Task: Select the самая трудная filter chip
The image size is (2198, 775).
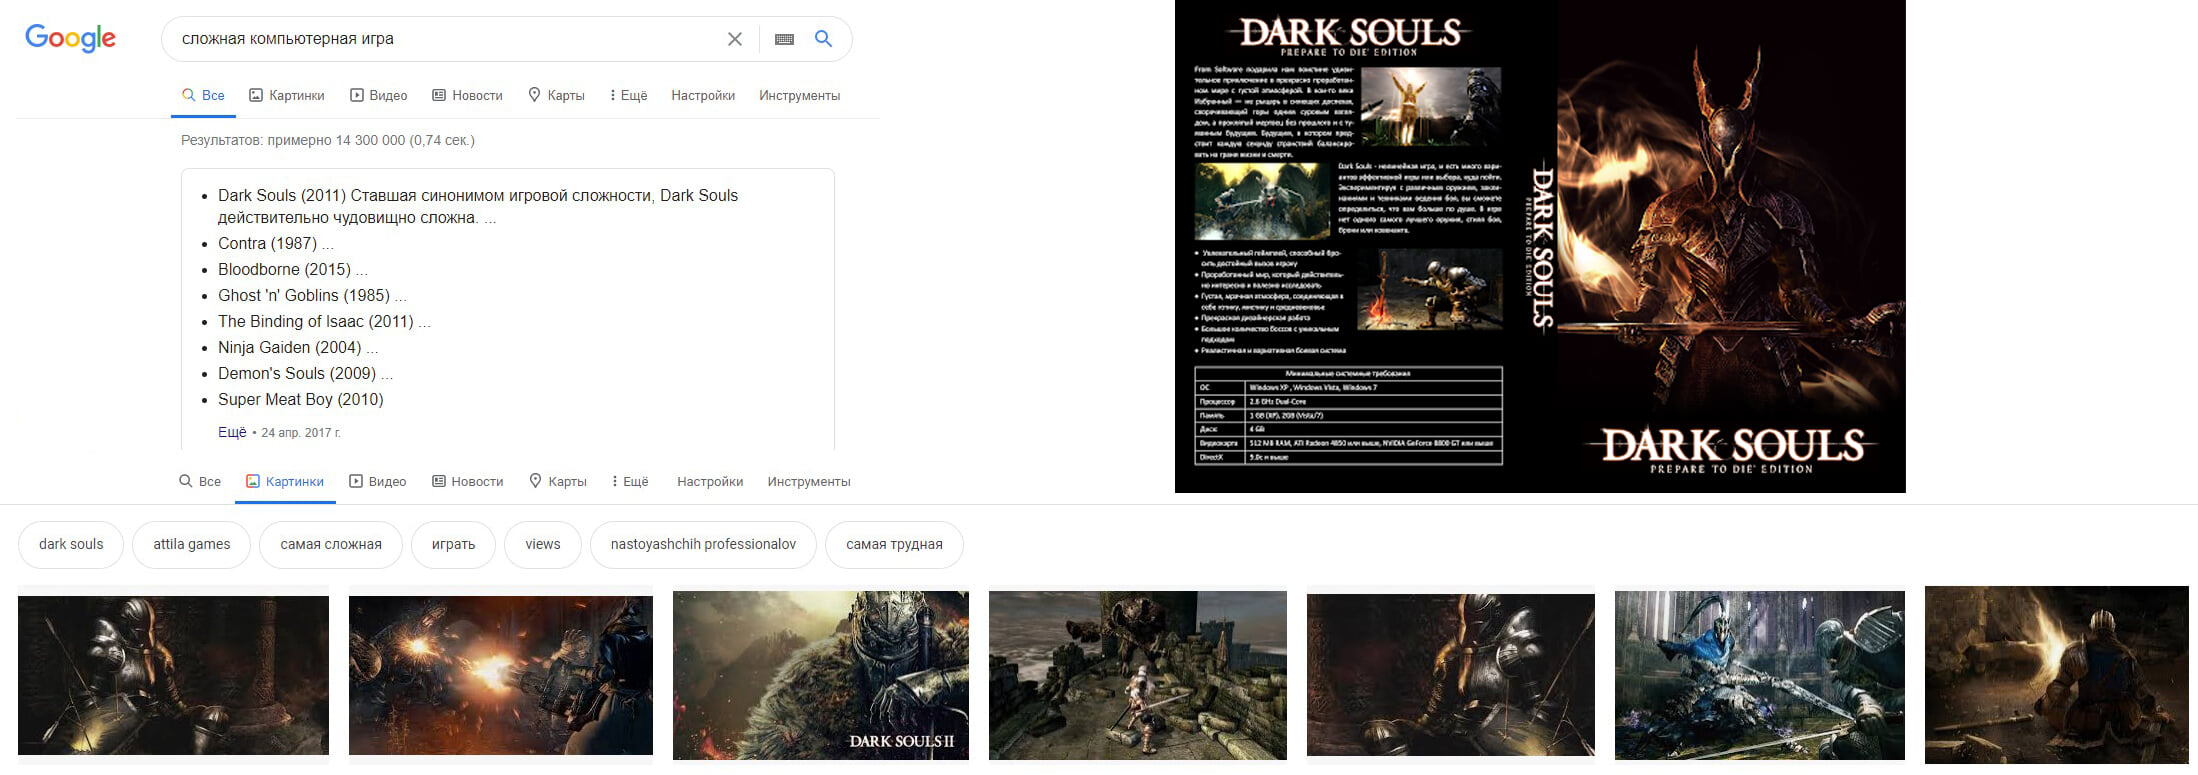Action: 894,544
